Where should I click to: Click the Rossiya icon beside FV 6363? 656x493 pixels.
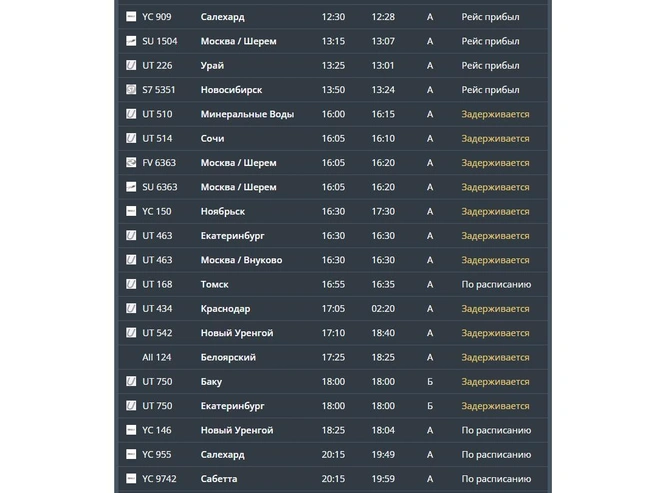click(x=131, y=162)
